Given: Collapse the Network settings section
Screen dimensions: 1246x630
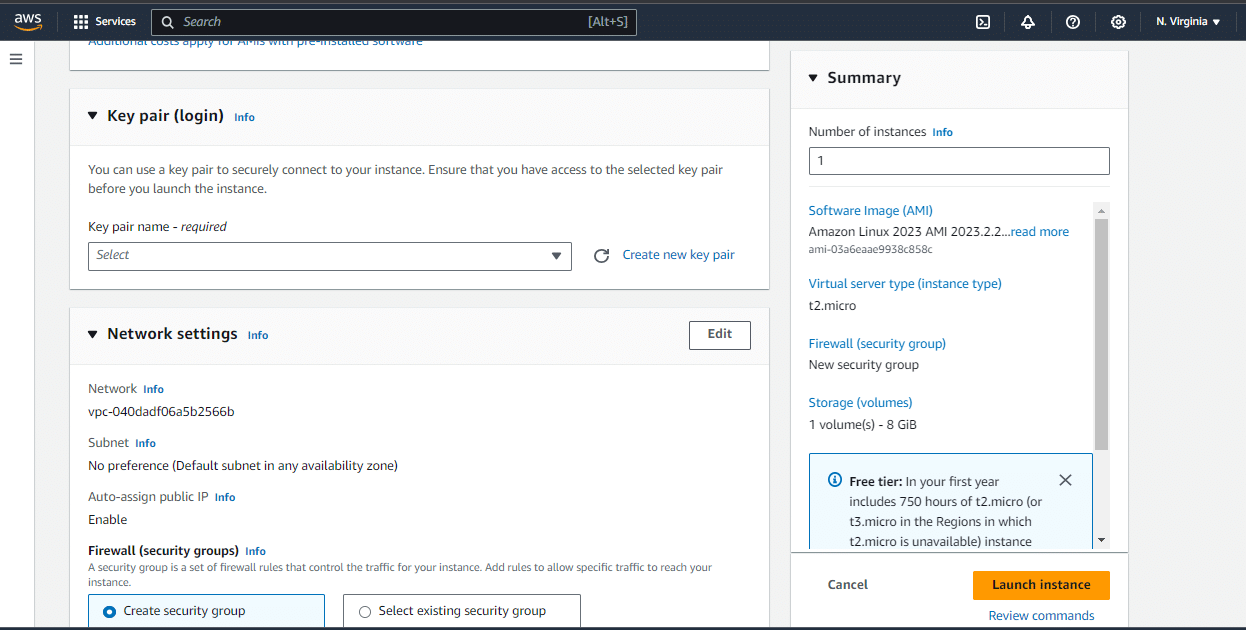Looking at the screenshot, I should pos(93,335).
